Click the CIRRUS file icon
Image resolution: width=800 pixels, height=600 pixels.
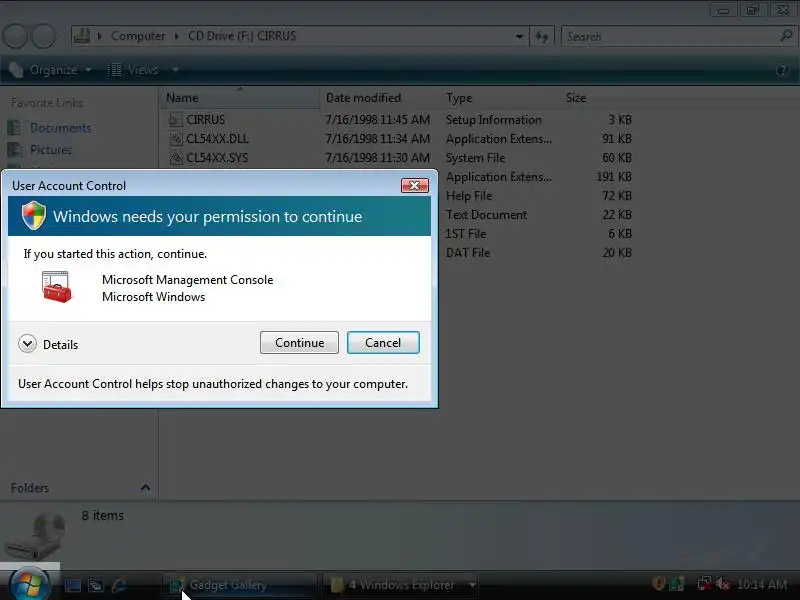point(176,120)
